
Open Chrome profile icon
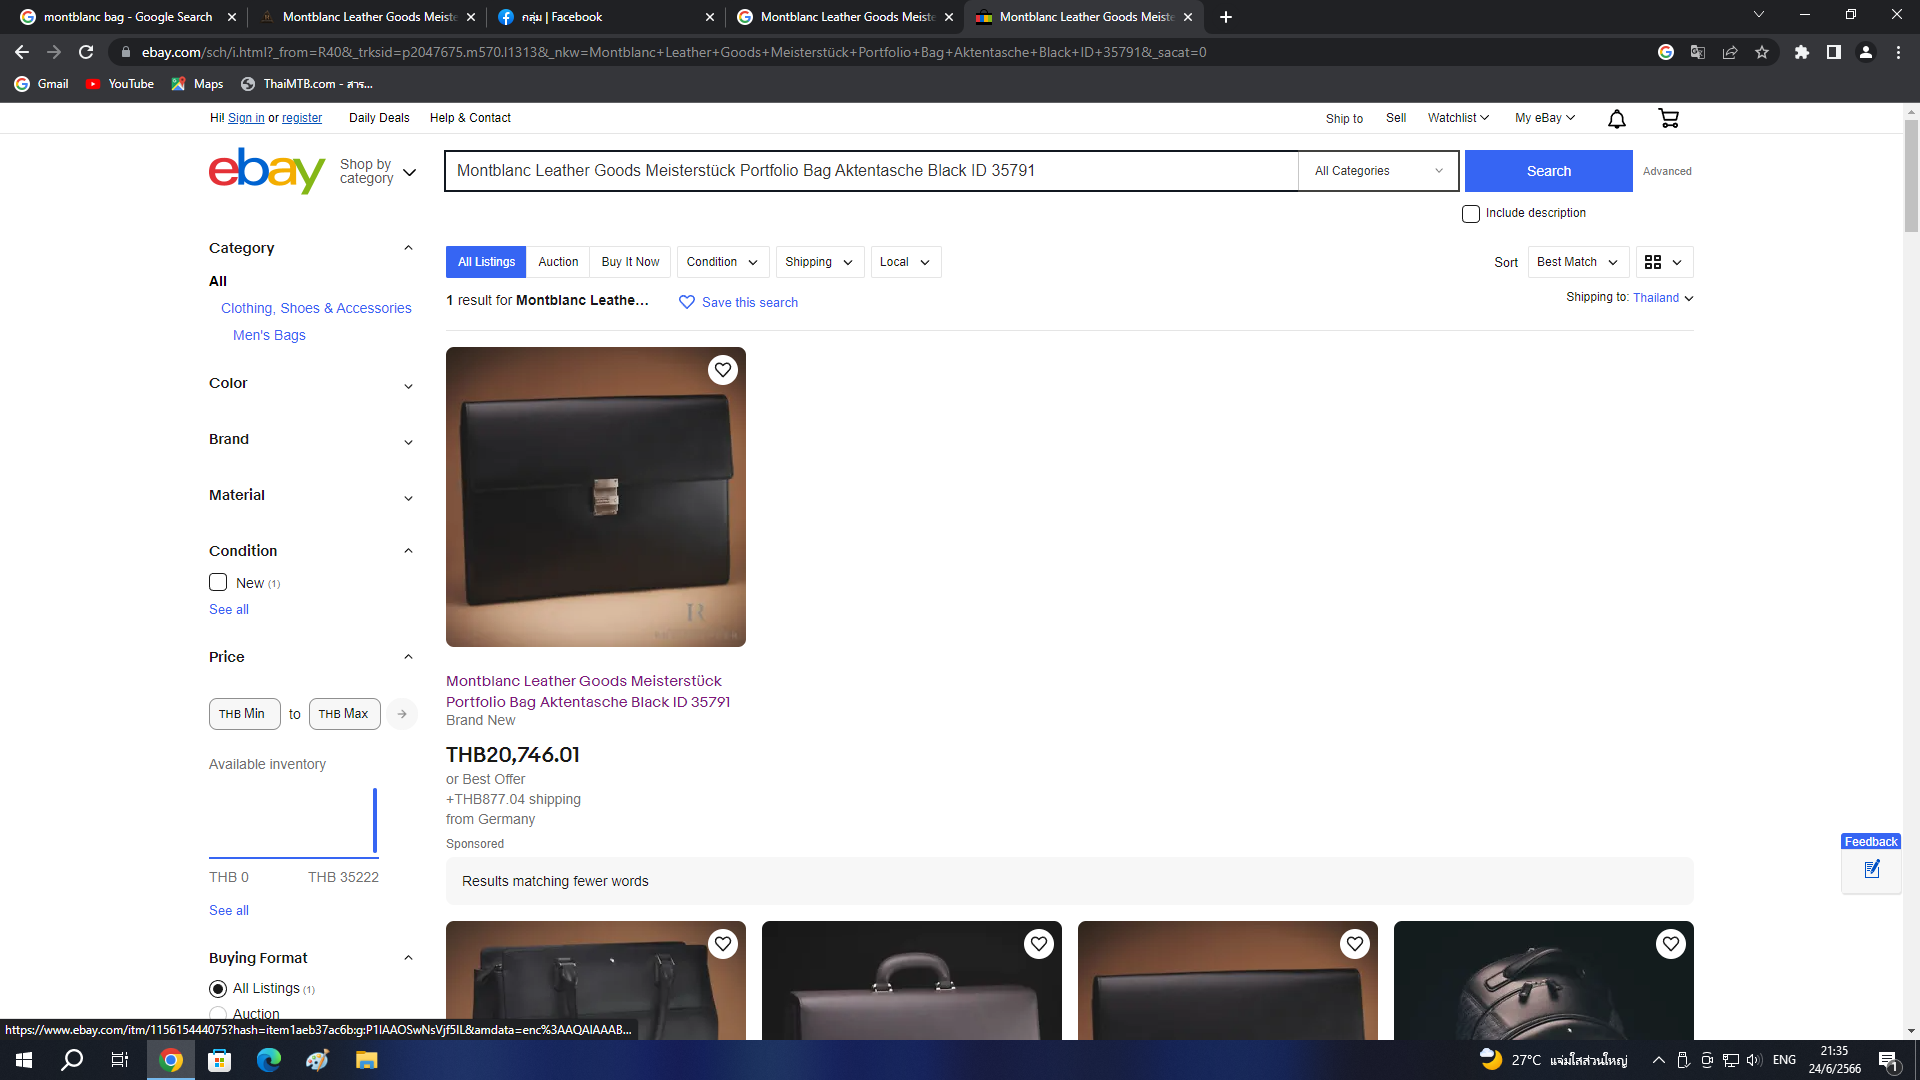click(x=1866, y=52)
